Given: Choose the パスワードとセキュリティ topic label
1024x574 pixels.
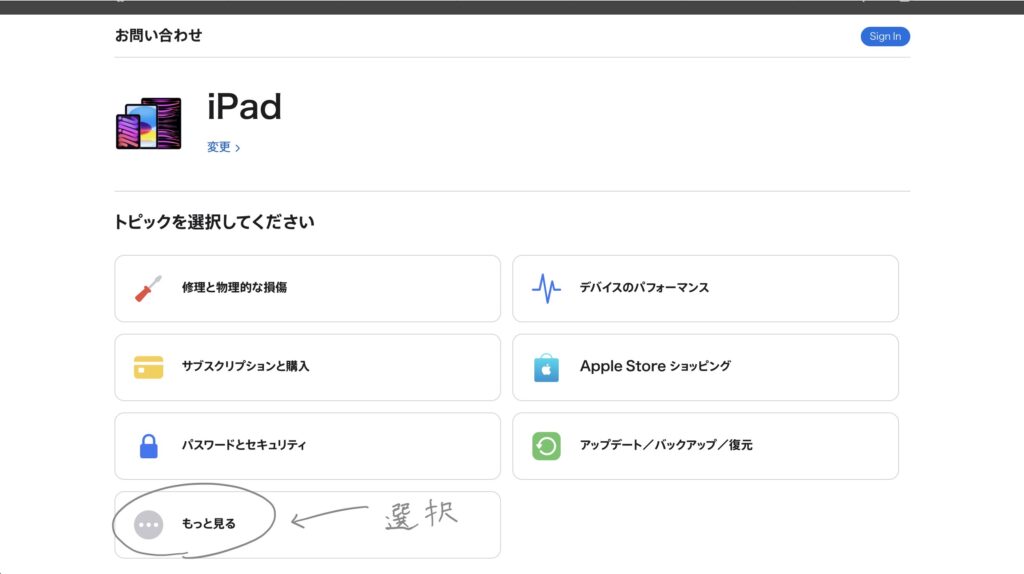Looking at the screenshot, I should click(244, 445).
